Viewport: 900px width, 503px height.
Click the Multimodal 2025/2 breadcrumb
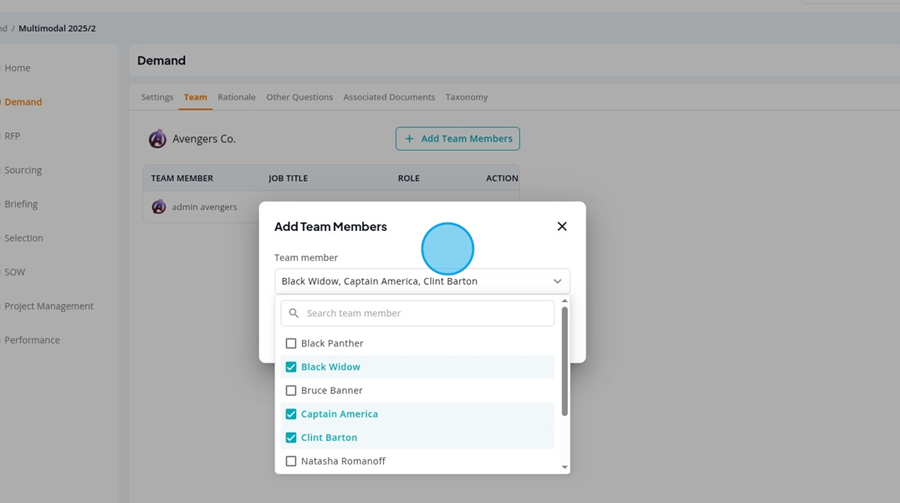[x=57, y=28]
